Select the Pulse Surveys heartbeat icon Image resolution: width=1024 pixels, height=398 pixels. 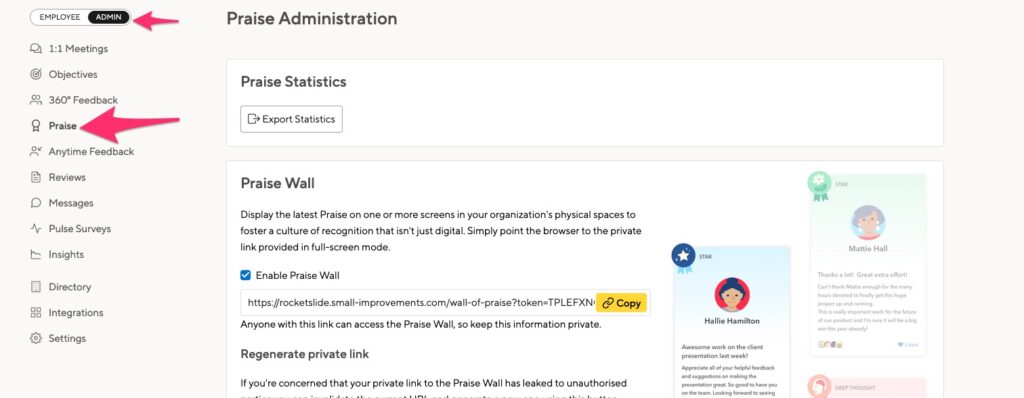point(36,229)
